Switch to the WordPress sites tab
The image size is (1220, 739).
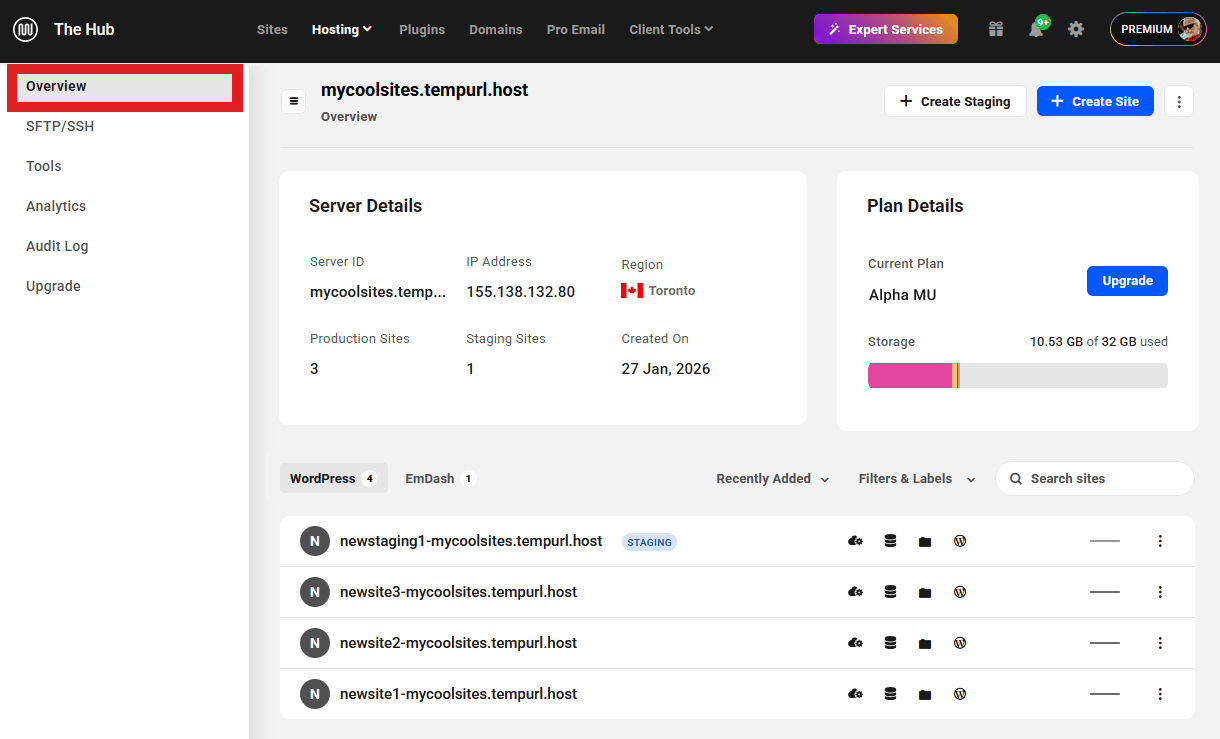click(334, 478)
